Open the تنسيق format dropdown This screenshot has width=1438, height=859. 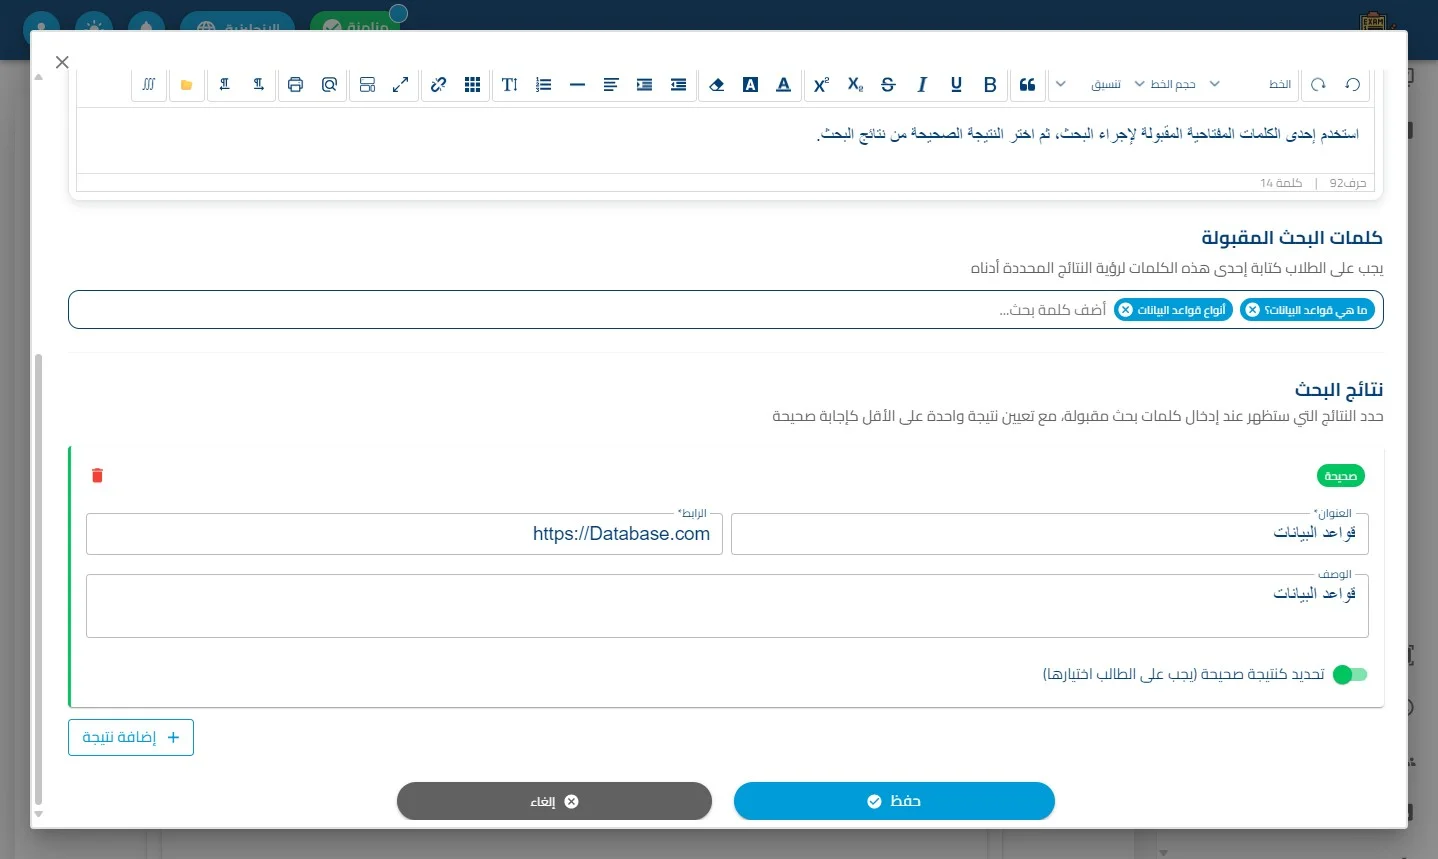tap(1088, 85)
